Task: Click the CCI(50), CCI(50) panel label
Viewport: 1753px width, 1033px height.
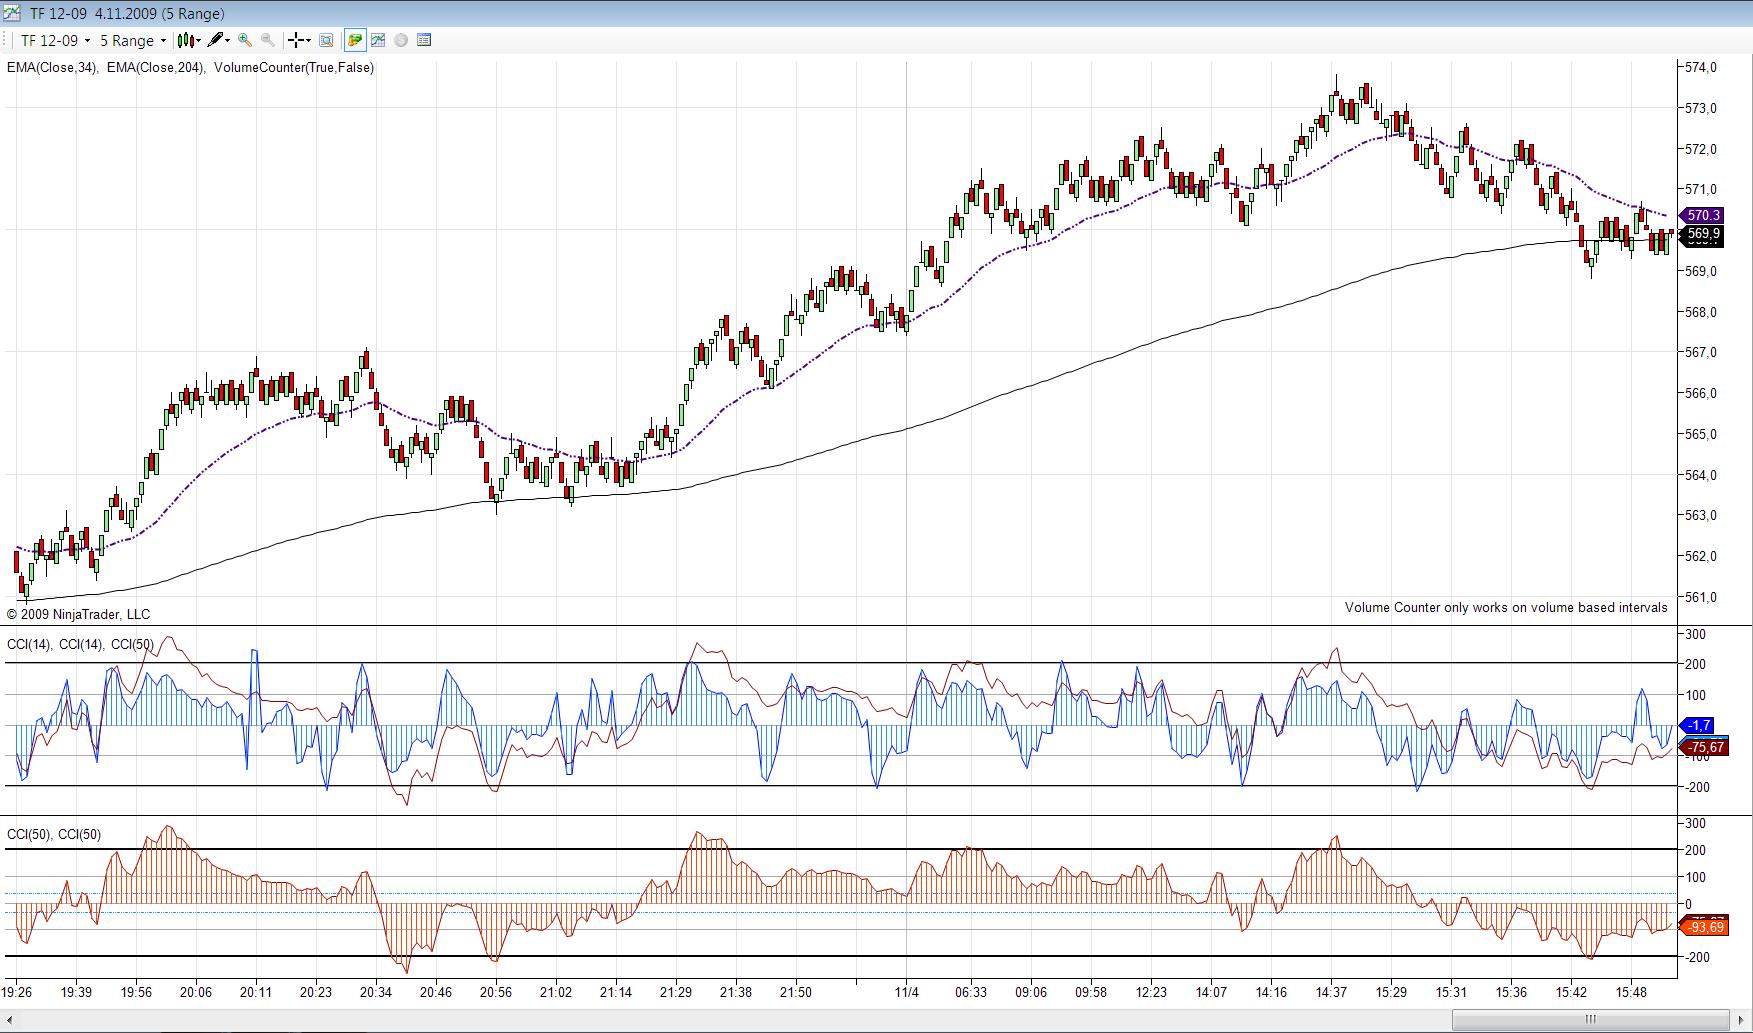Action: (54, 834)
